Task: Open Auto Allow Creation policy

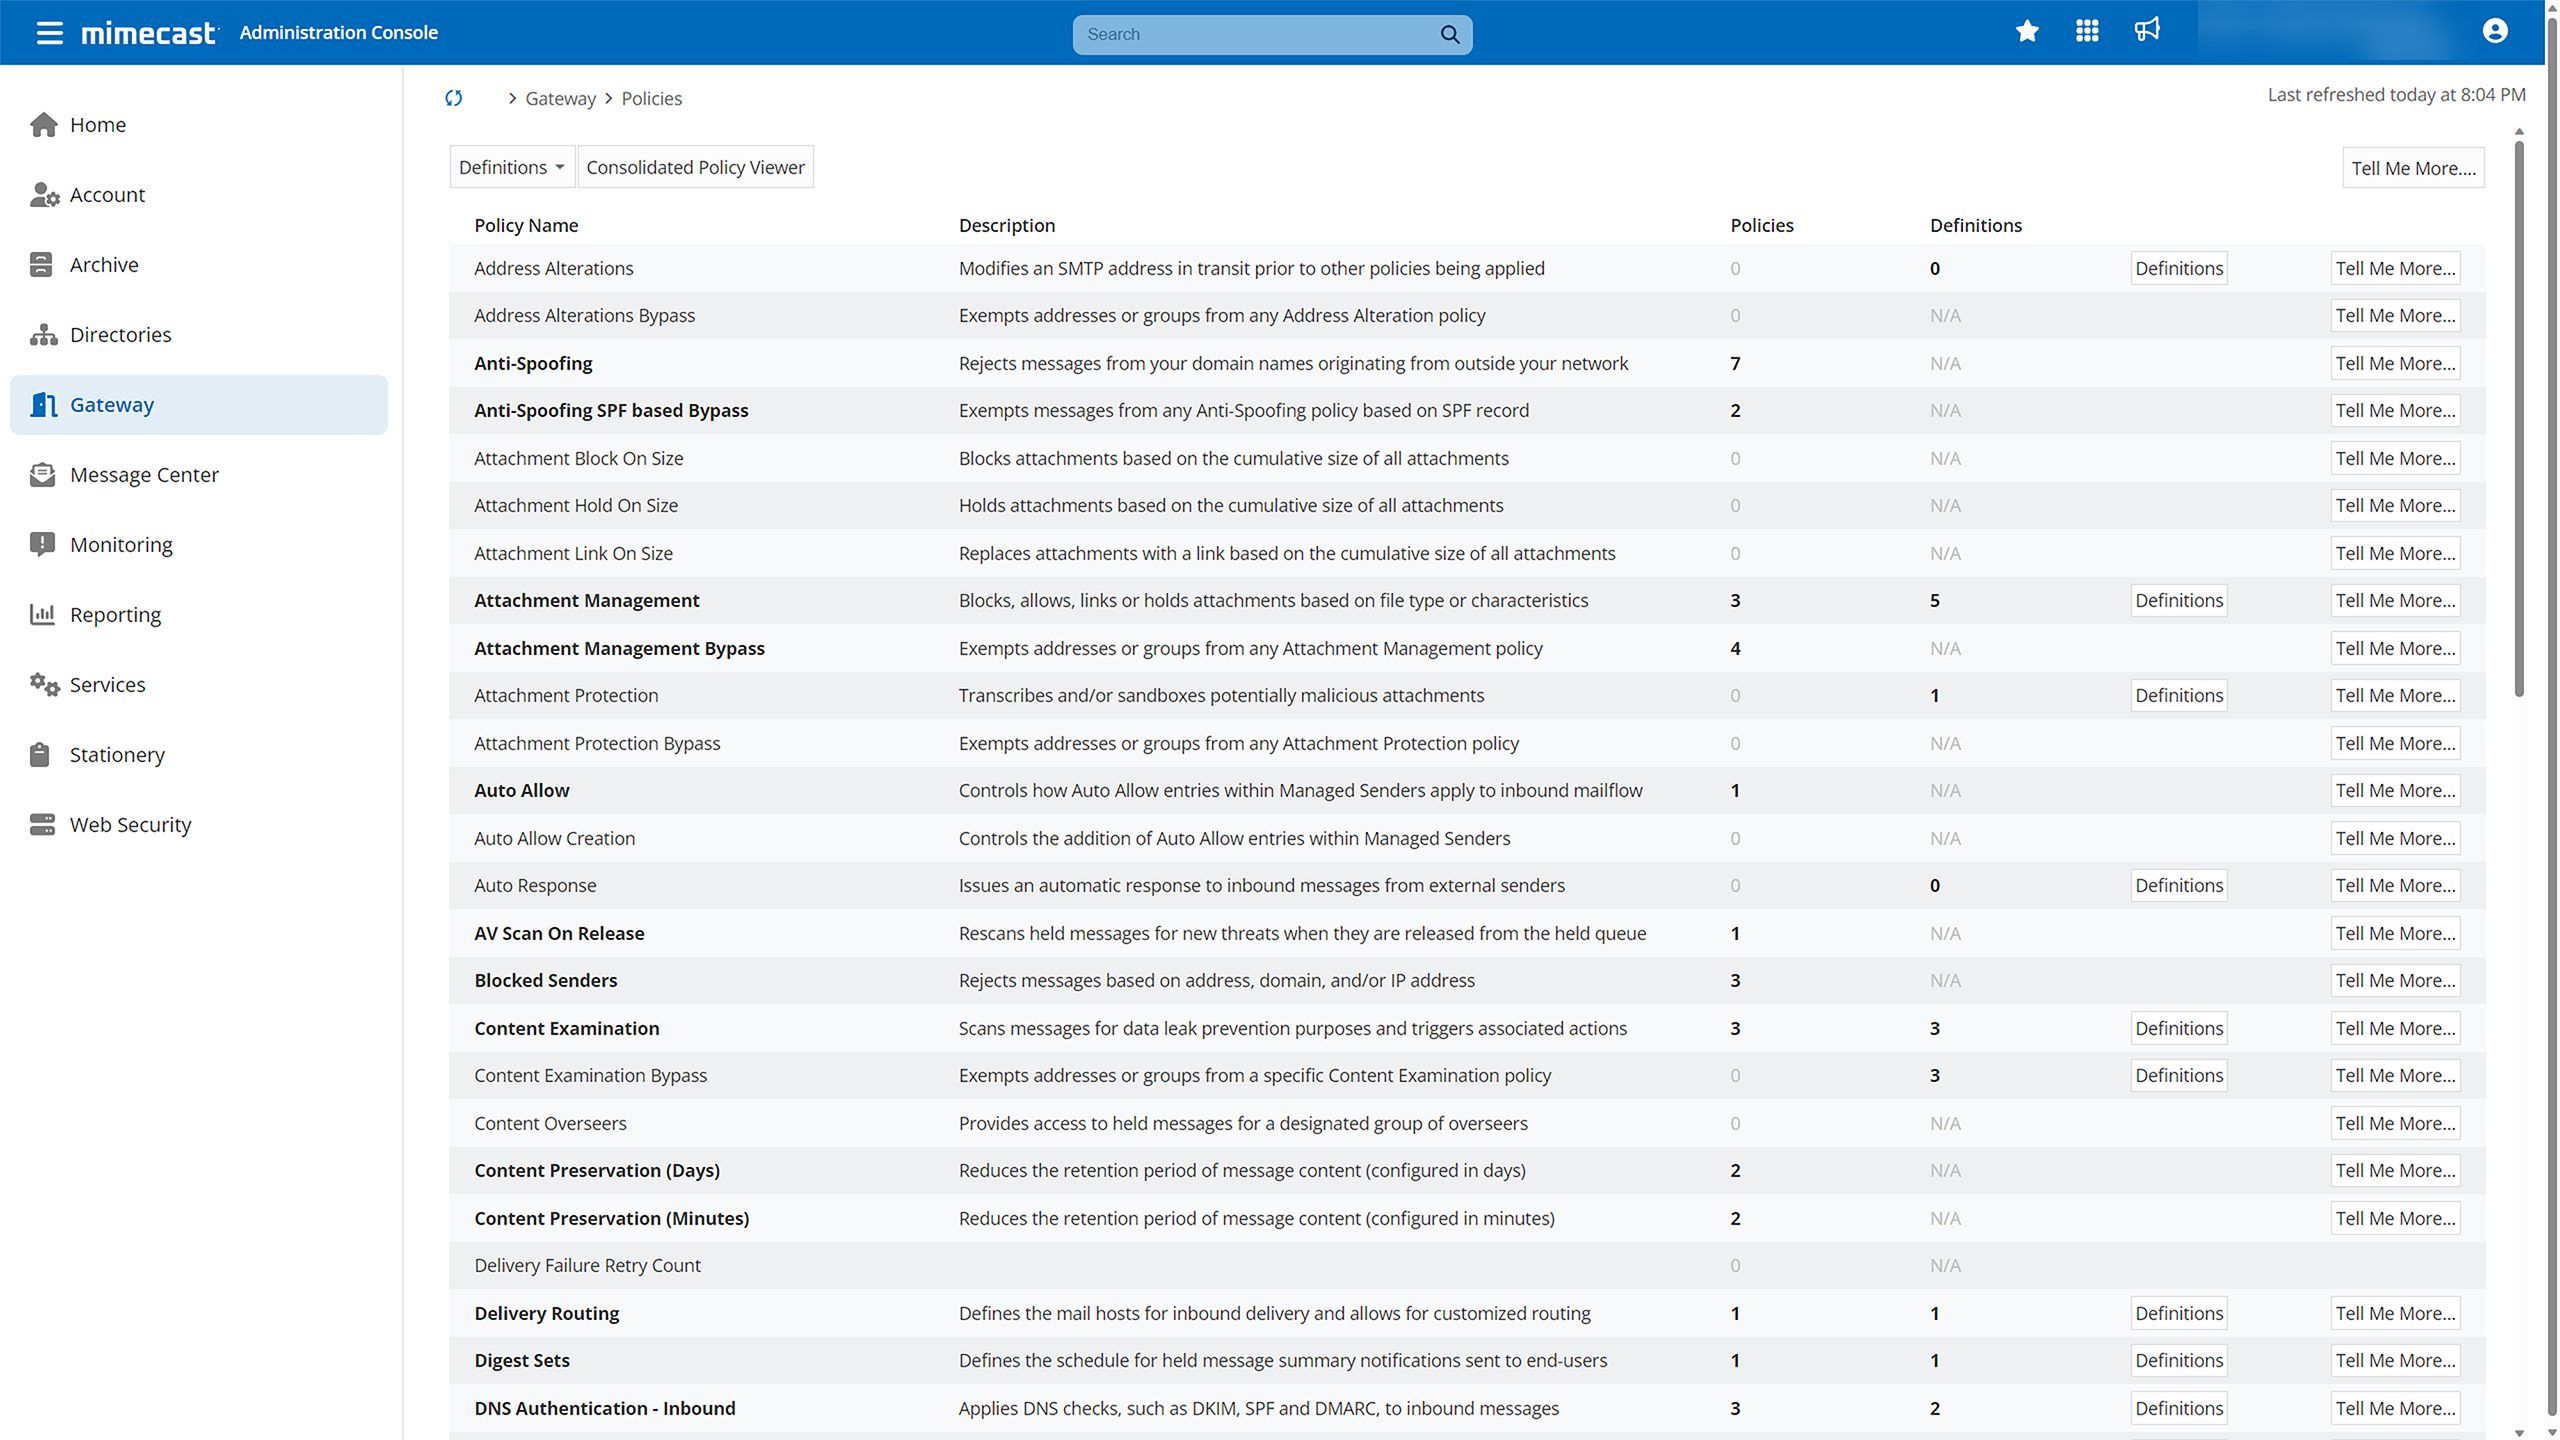Action: (554, 838)
